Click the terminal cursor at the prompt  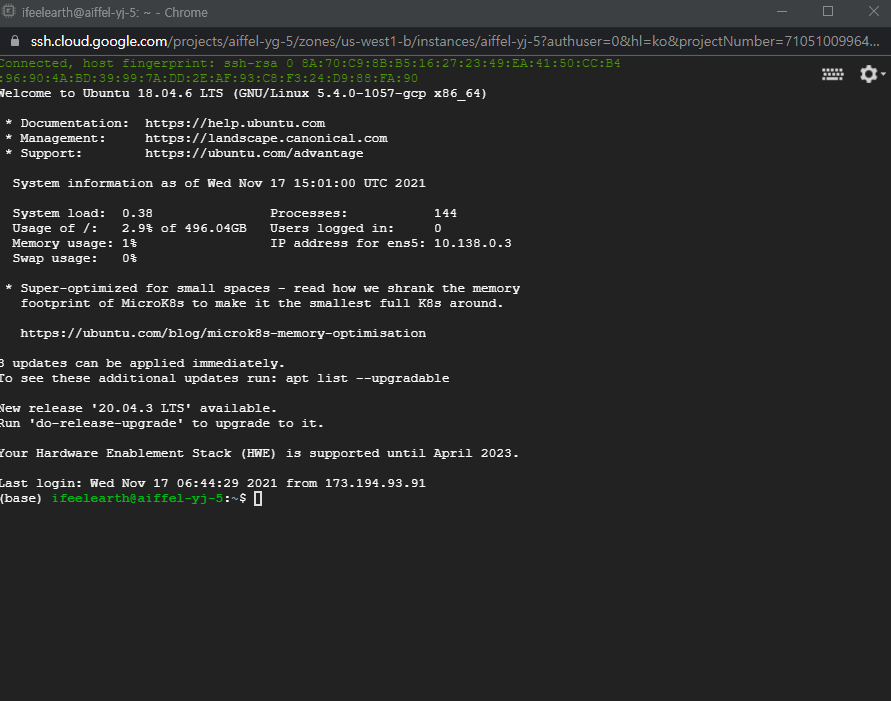tap(258, 499)
